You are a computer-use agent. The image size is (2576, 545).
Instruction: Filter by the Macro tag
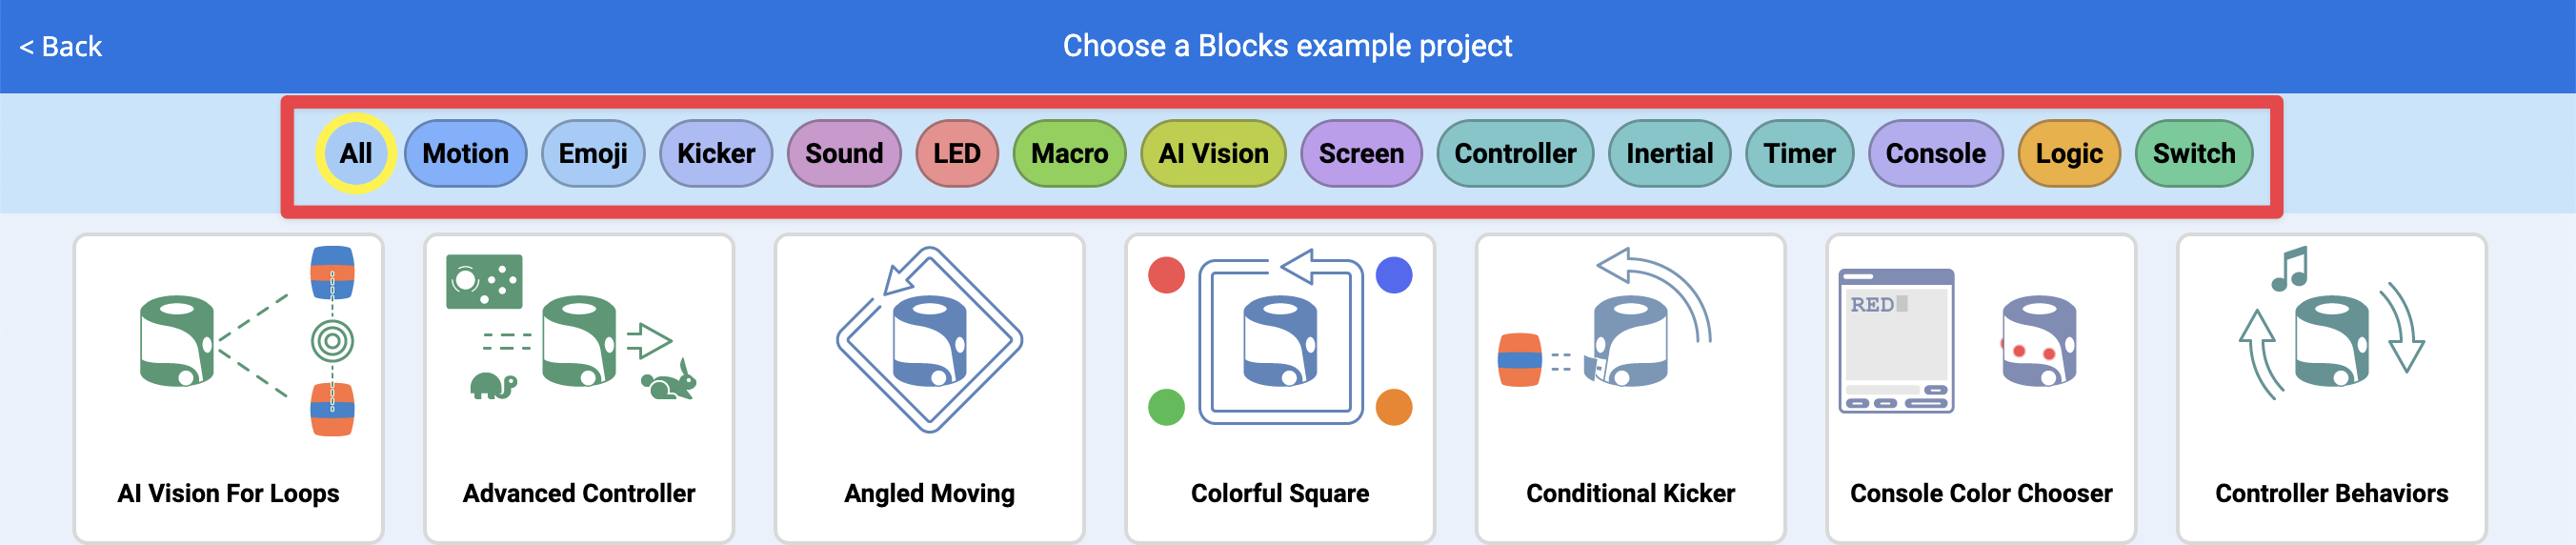[1069, 154]
